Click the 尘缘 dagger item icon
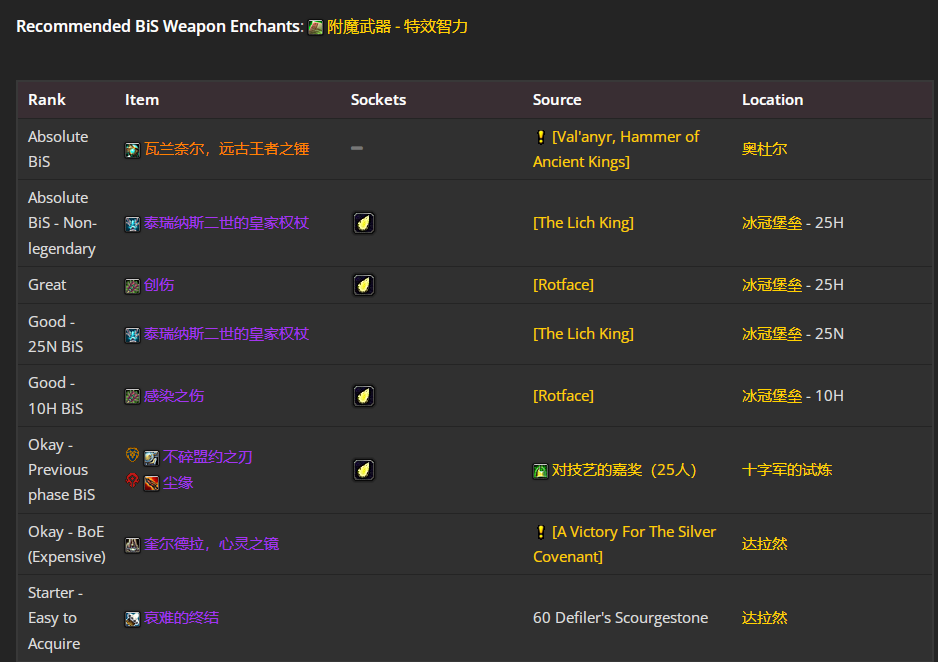Screen dimensions: 938x662 [151, 481]
